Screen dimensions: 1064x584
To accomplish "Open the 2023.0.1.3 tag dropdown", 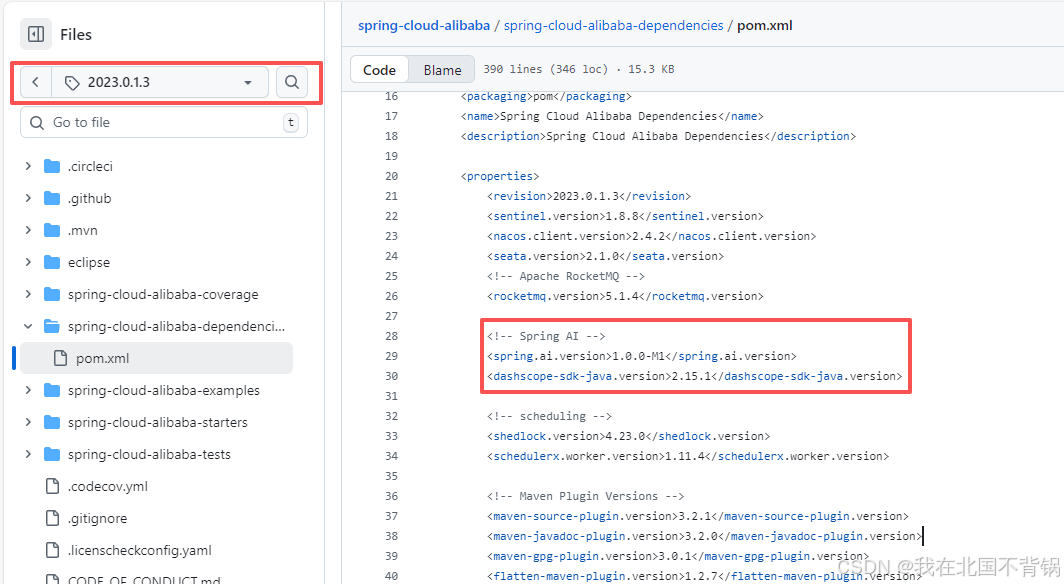I will point(160,82).
